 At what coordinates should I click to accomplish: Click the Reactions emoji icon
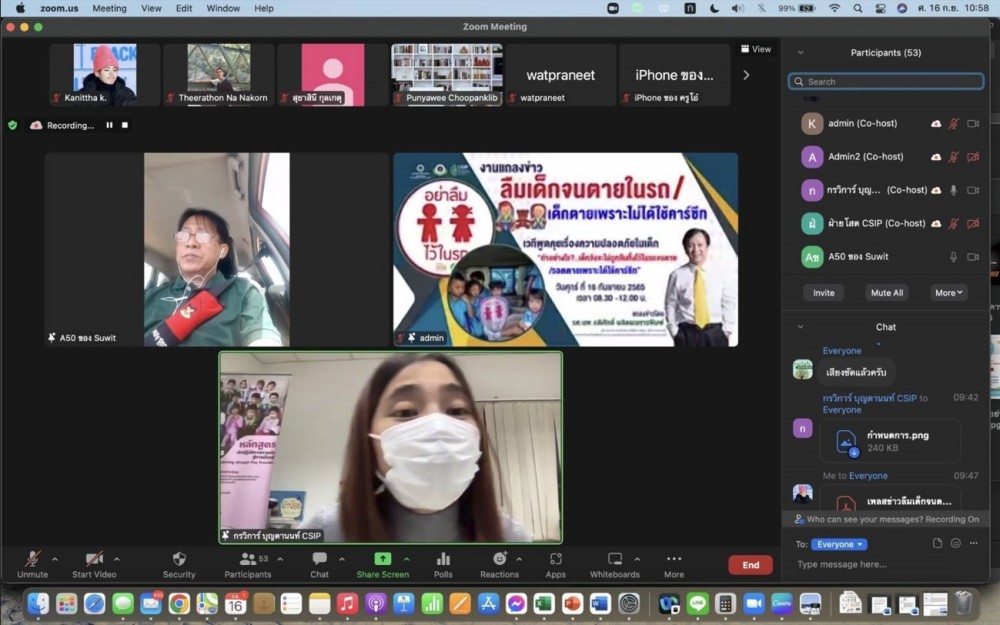499,559
